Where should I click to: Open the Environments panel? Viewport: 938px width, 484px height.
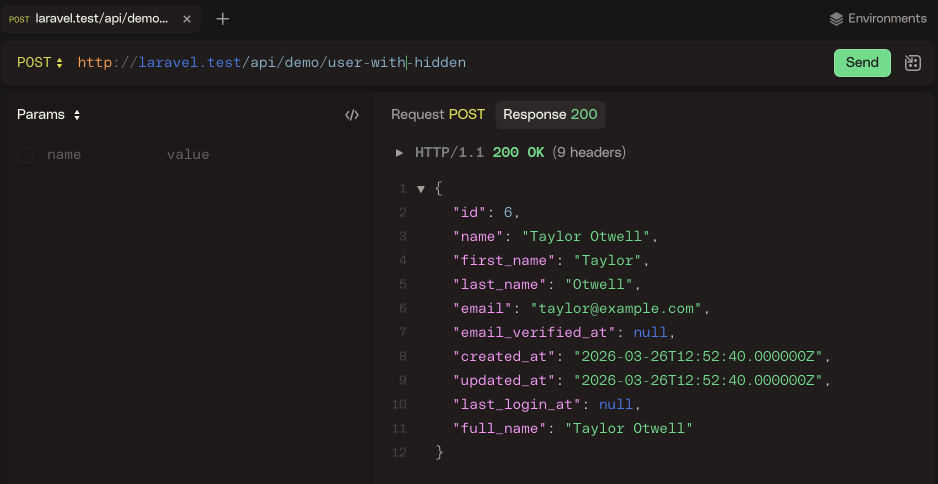coord(885,19)
